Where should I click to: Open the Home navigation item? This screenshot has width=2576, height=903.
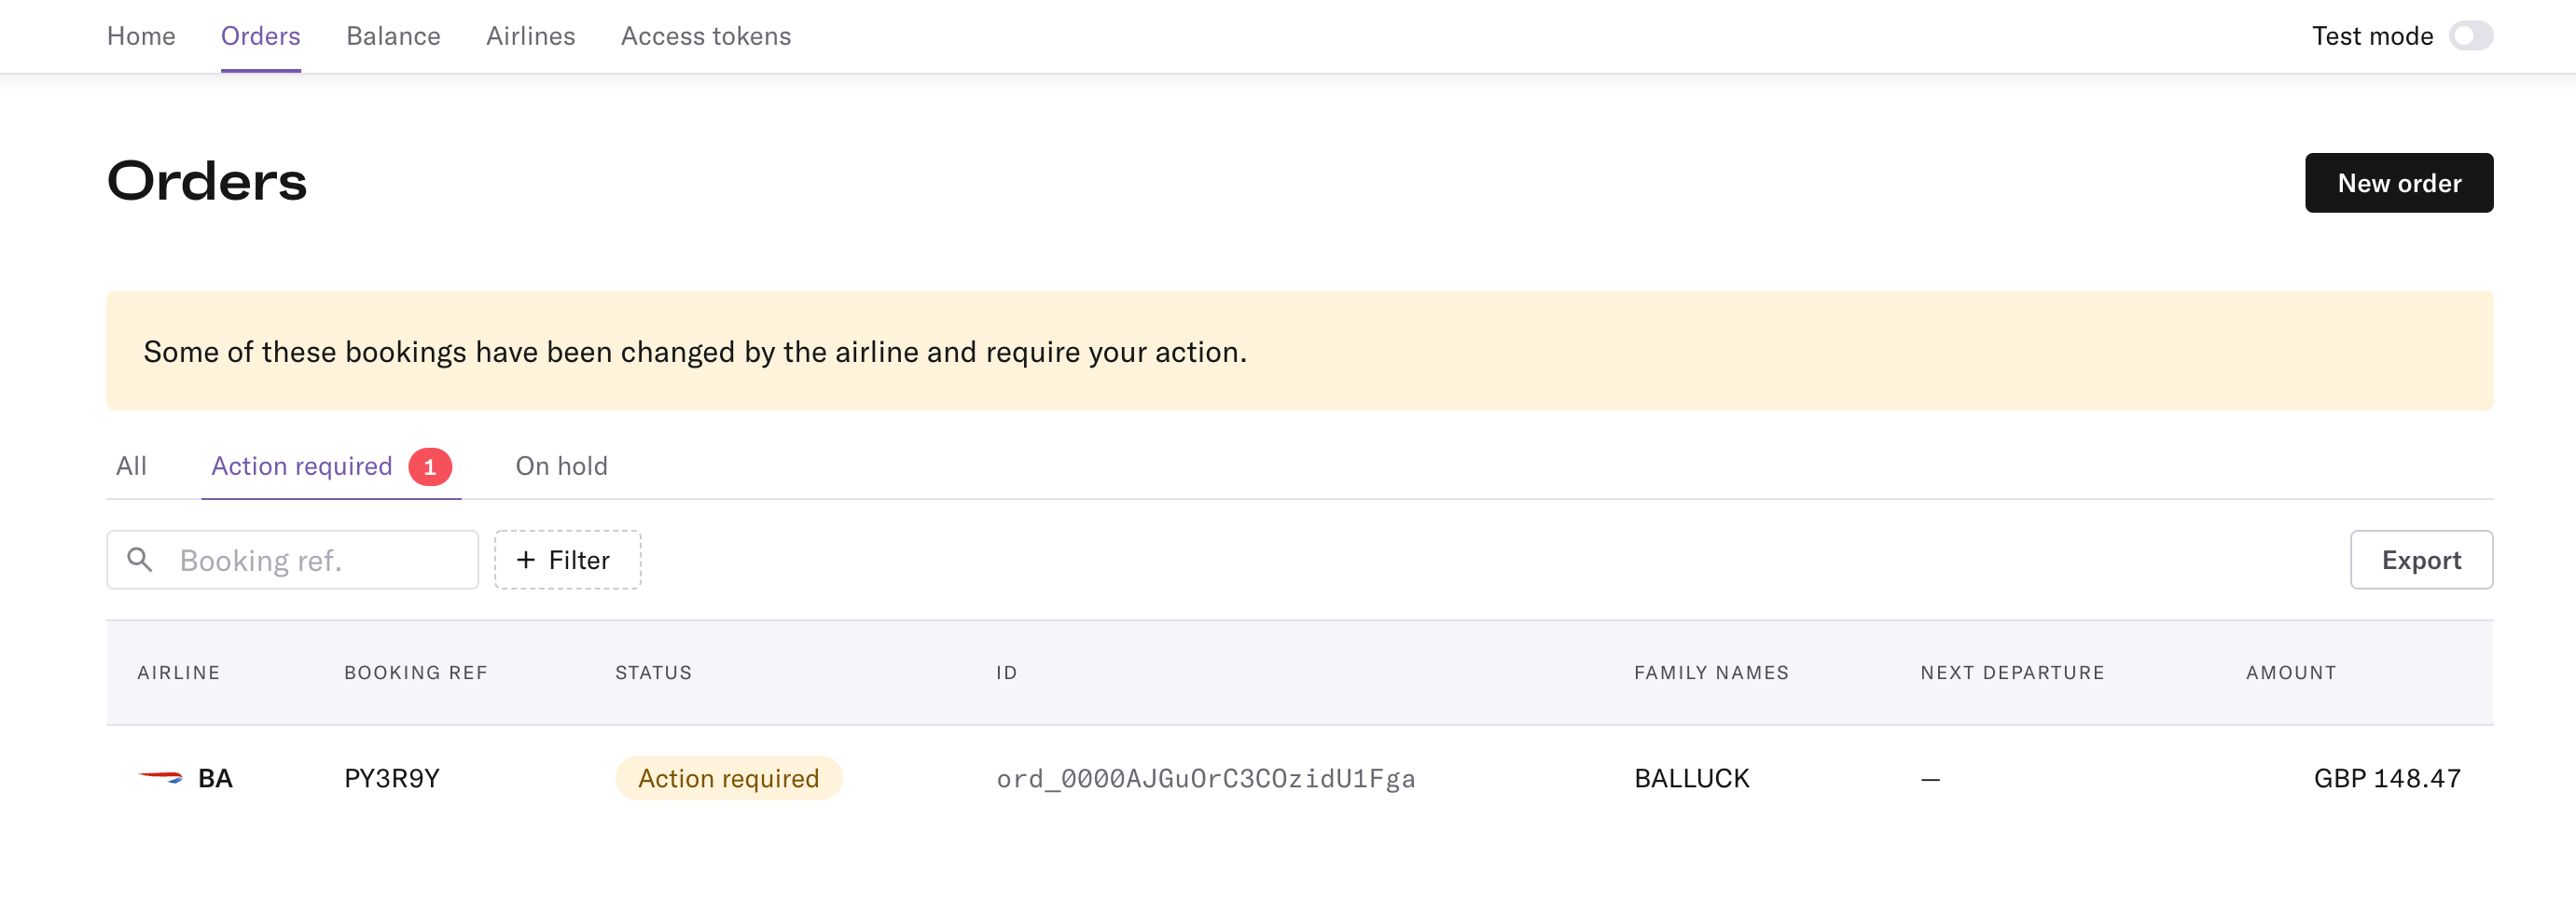141,36
